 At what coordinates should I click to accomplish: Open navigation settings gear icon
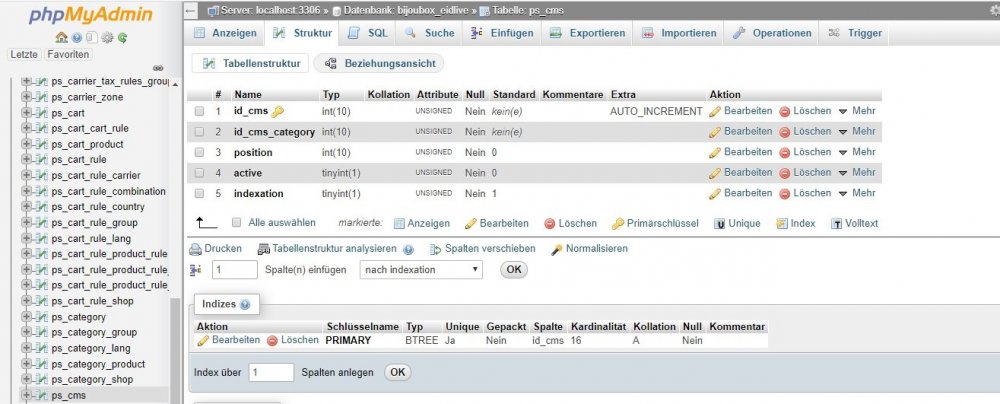(107, 38)
